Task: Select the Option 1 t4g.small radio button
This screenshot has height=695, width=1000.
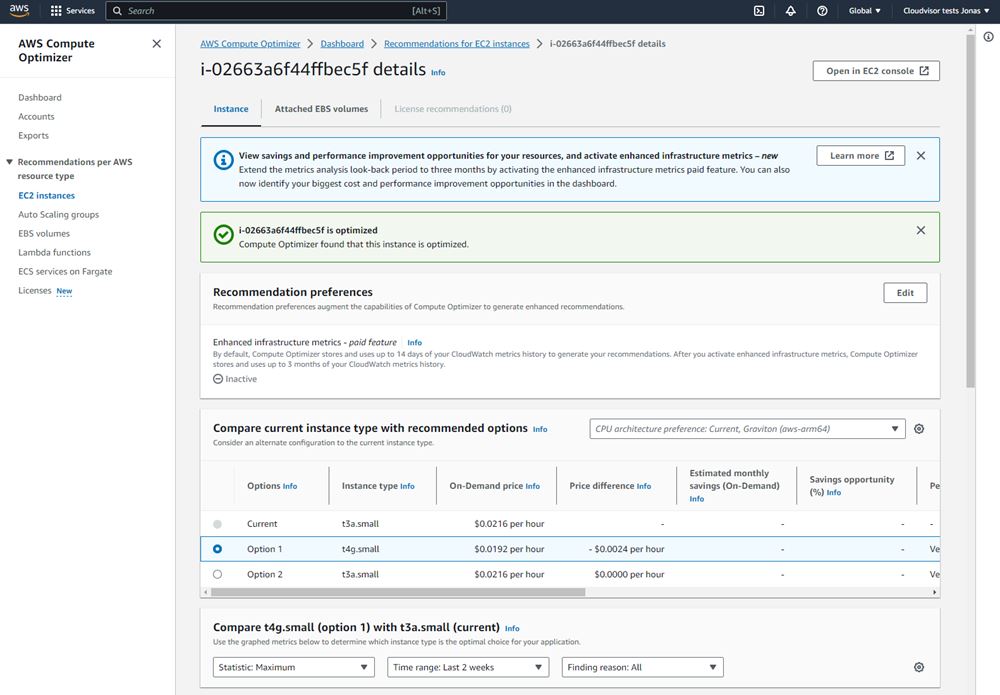Action: 217,549
